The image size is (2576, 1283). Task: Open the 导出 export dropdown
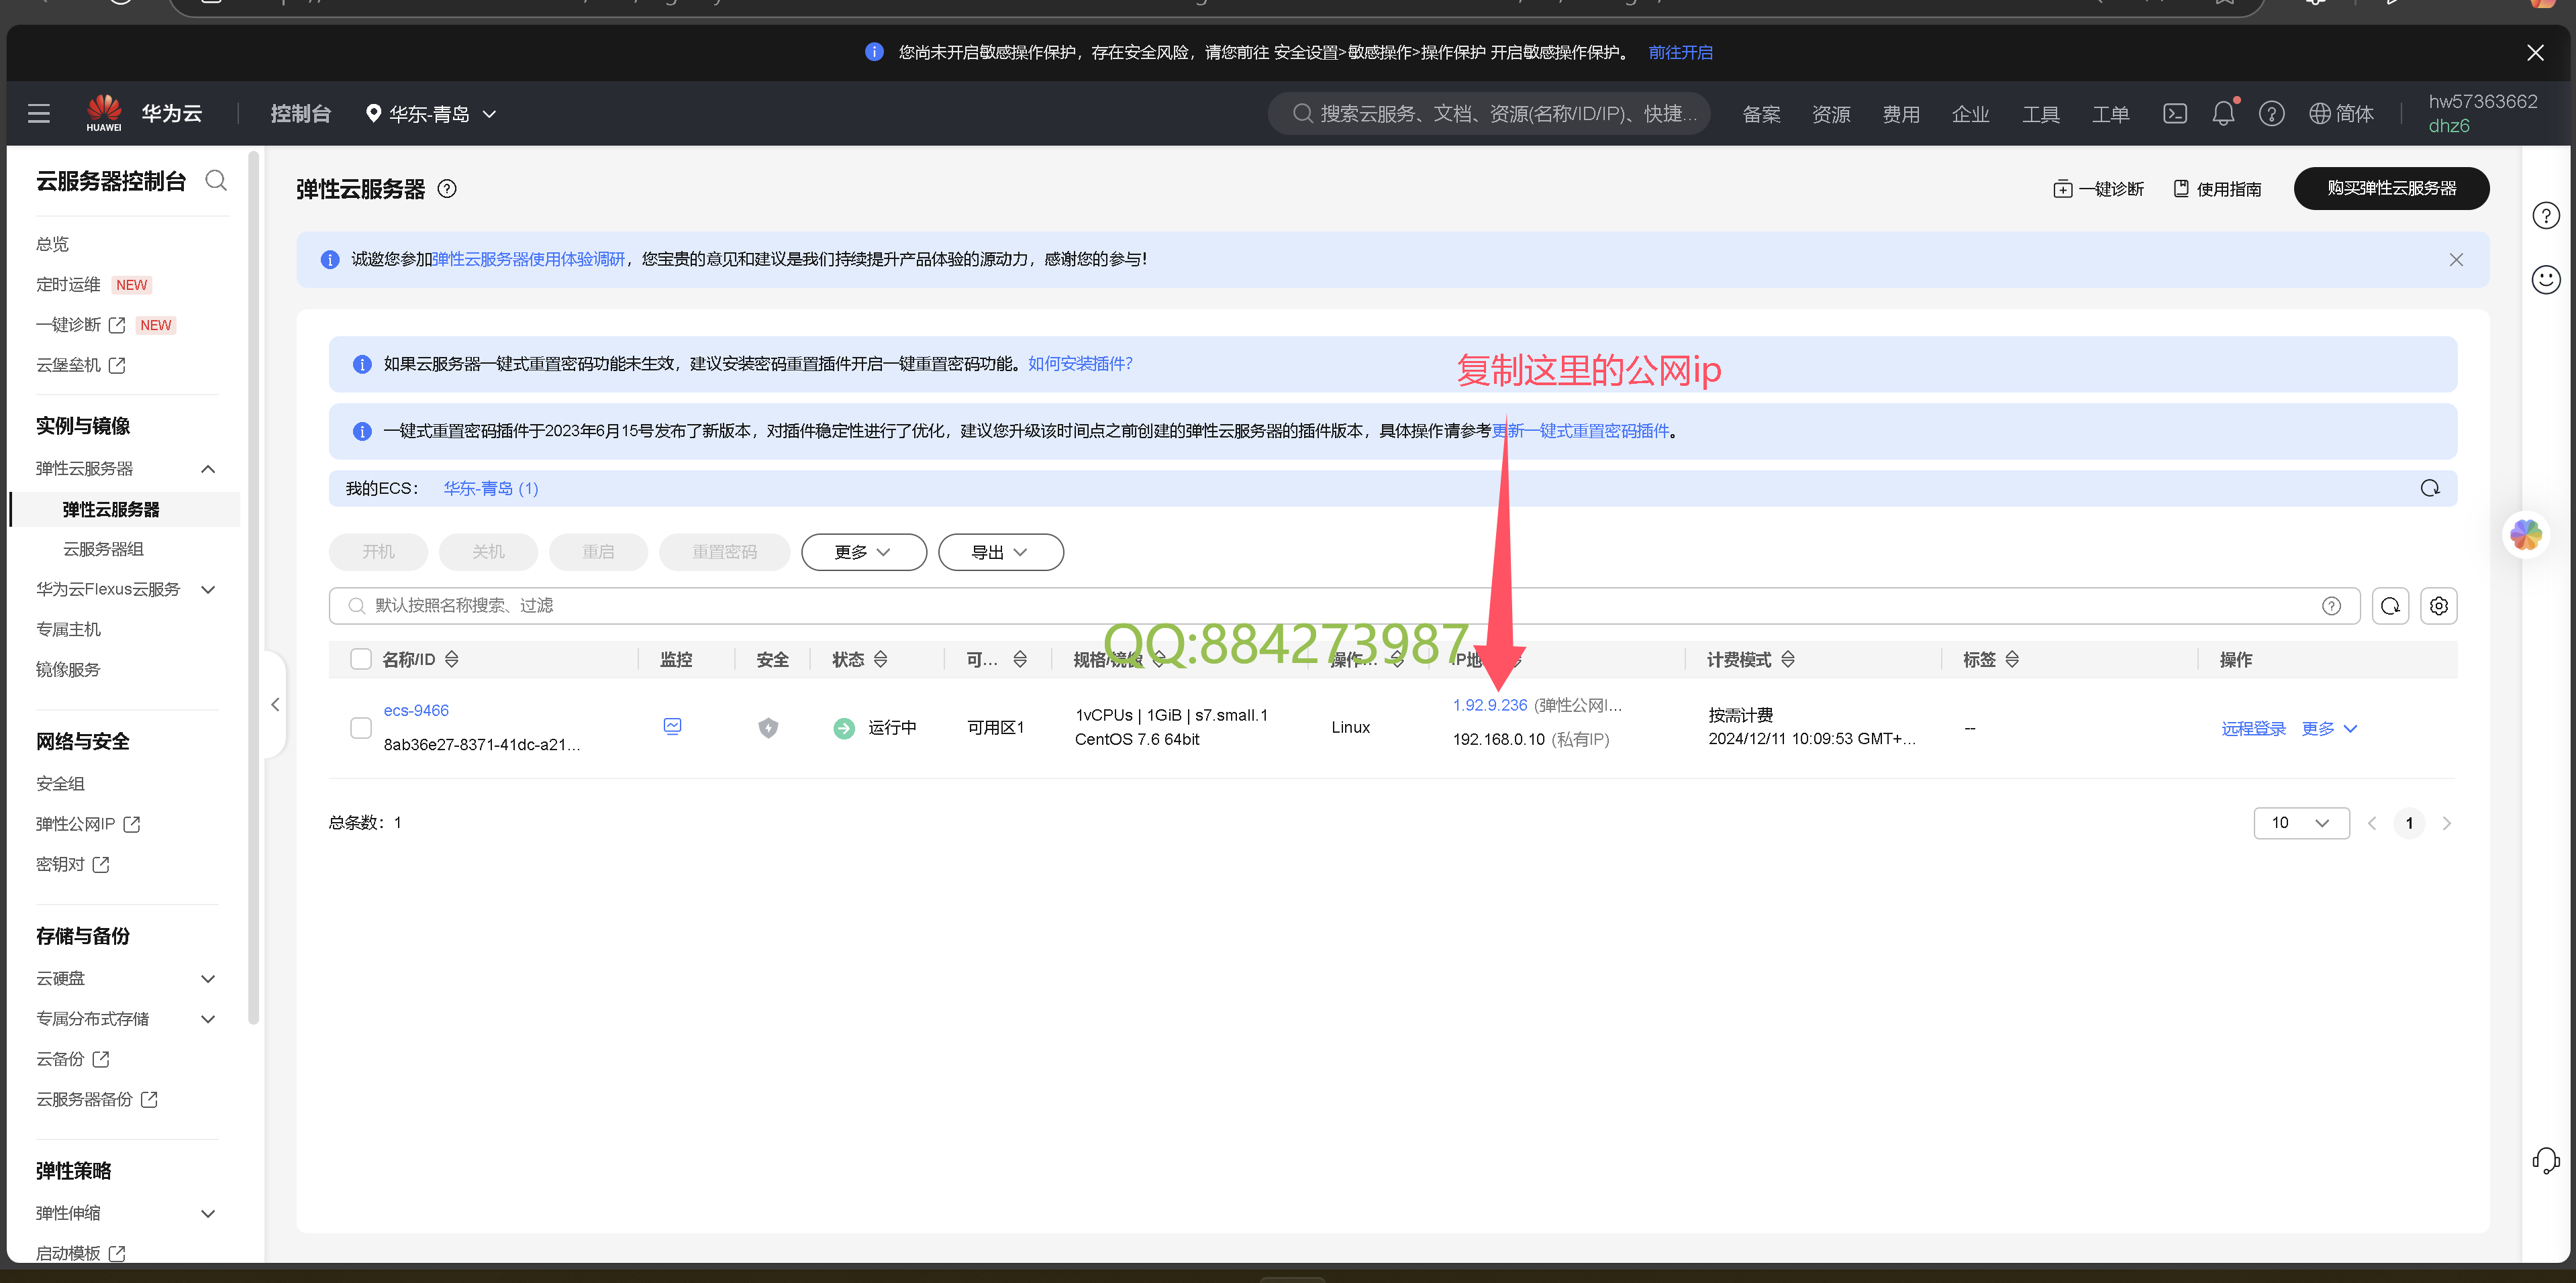tap(1000, 552)
